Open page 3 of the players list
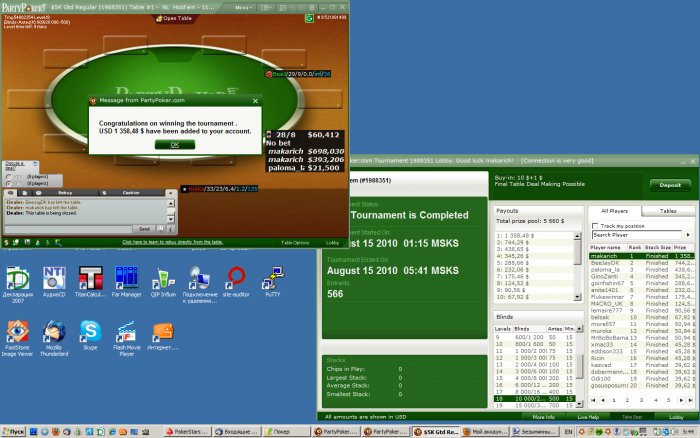Image resolution: width=700 pixels, height=438 pixels. click(641, 400)
